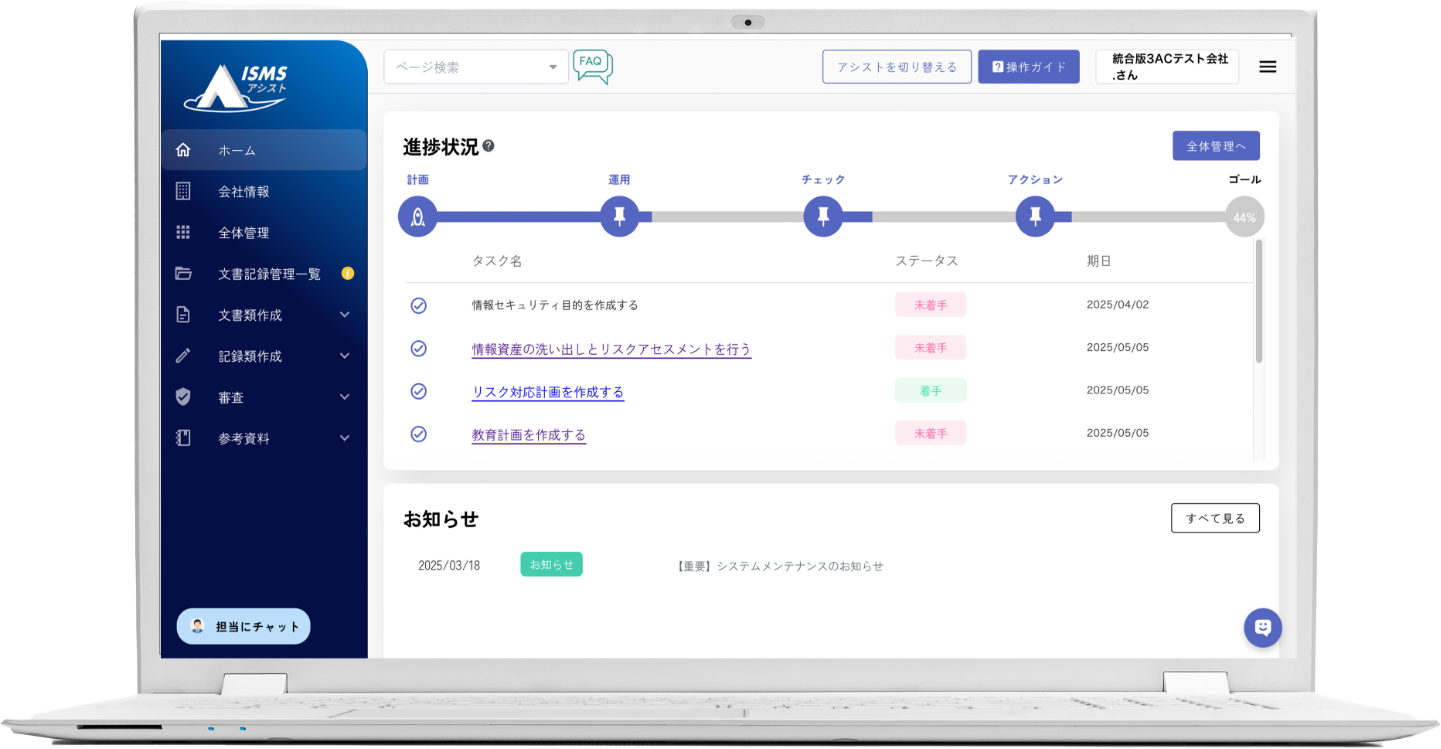Click the pin icon for アクション stage

(x=1035, y=217)
